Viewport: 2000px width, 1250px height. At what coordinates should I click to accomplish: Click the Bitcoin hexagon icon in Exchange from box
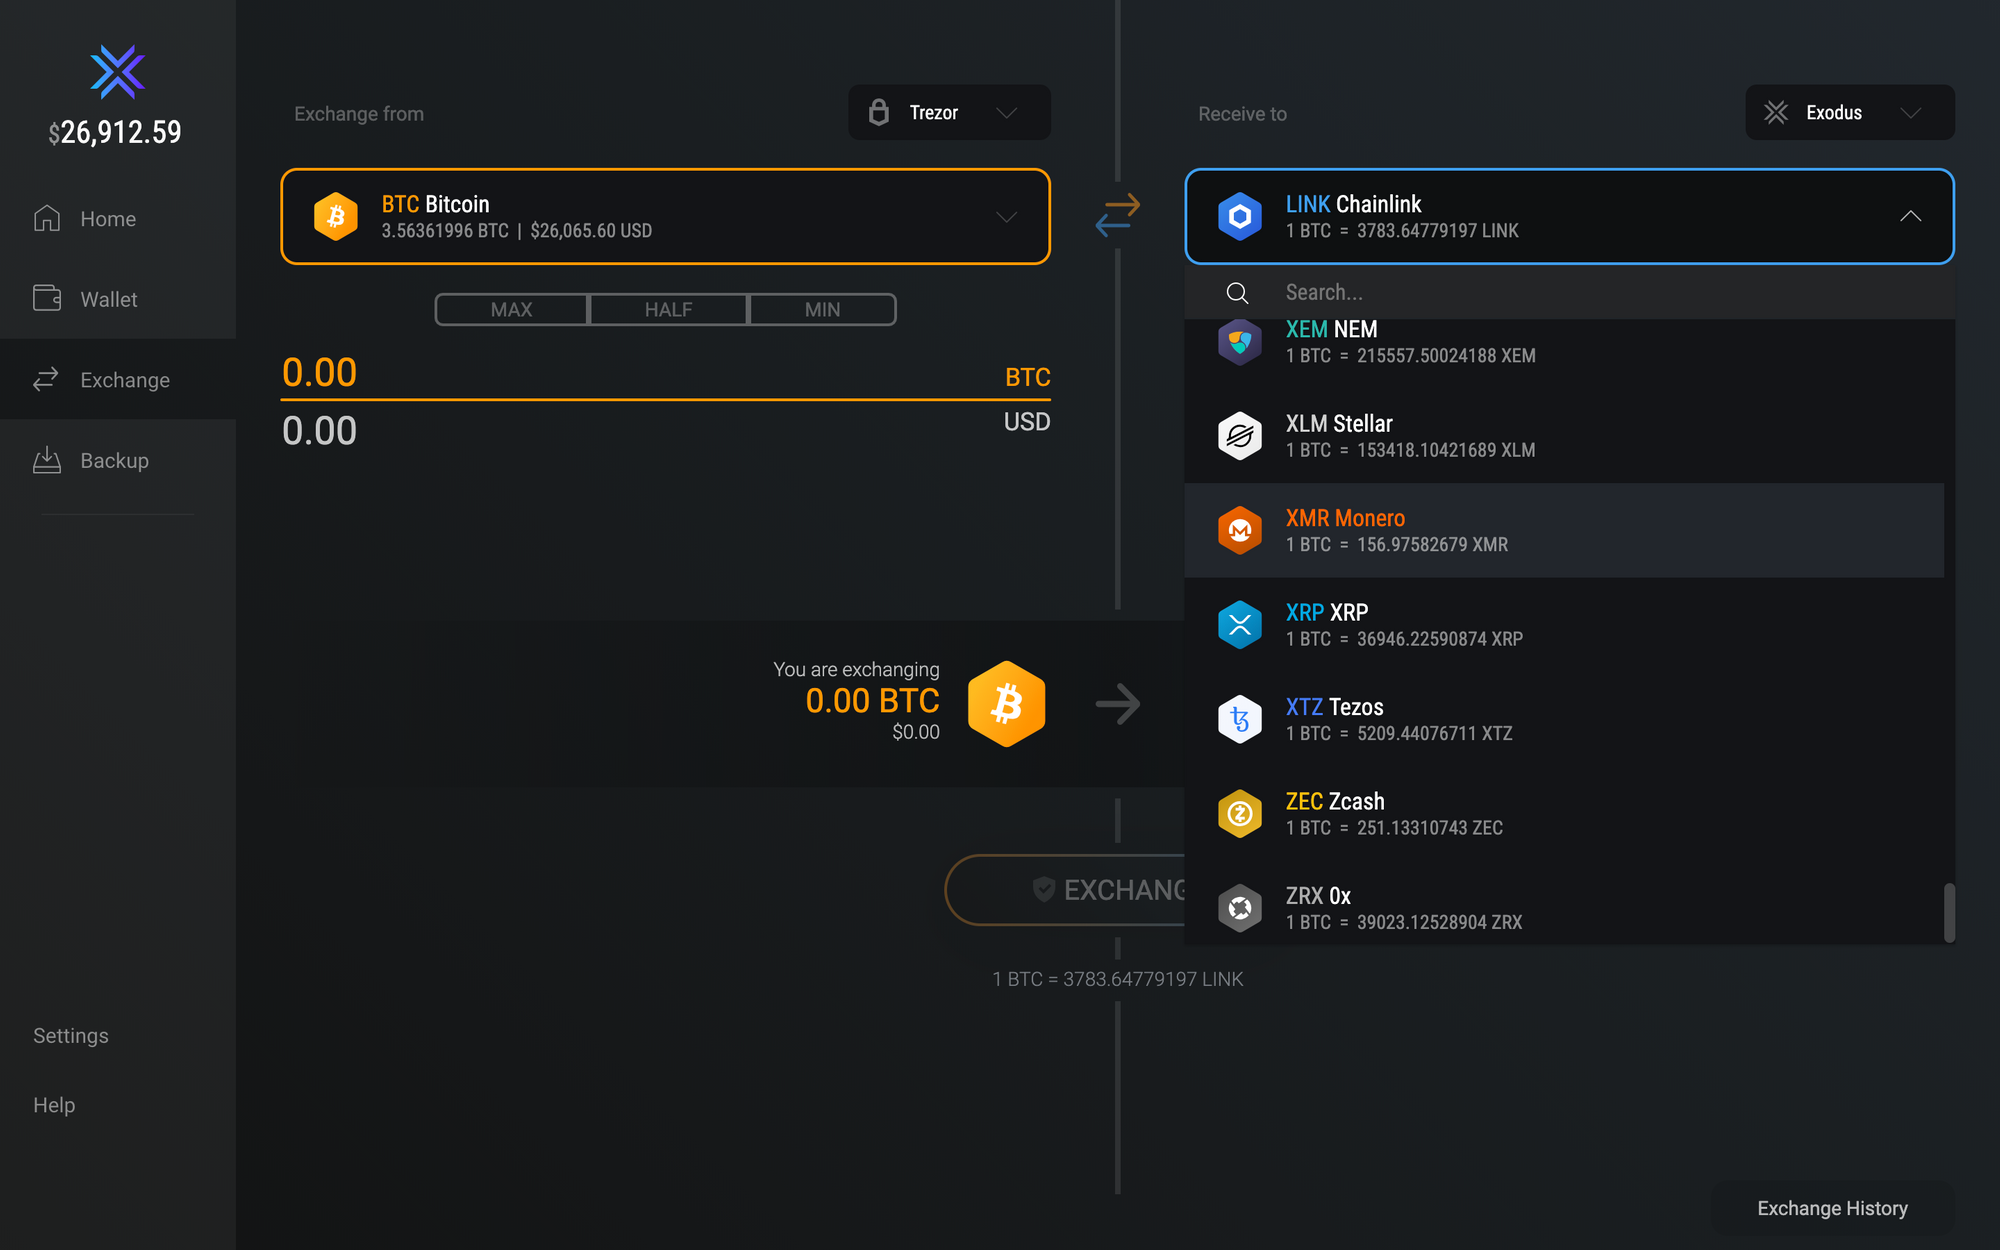pos(336,216)
